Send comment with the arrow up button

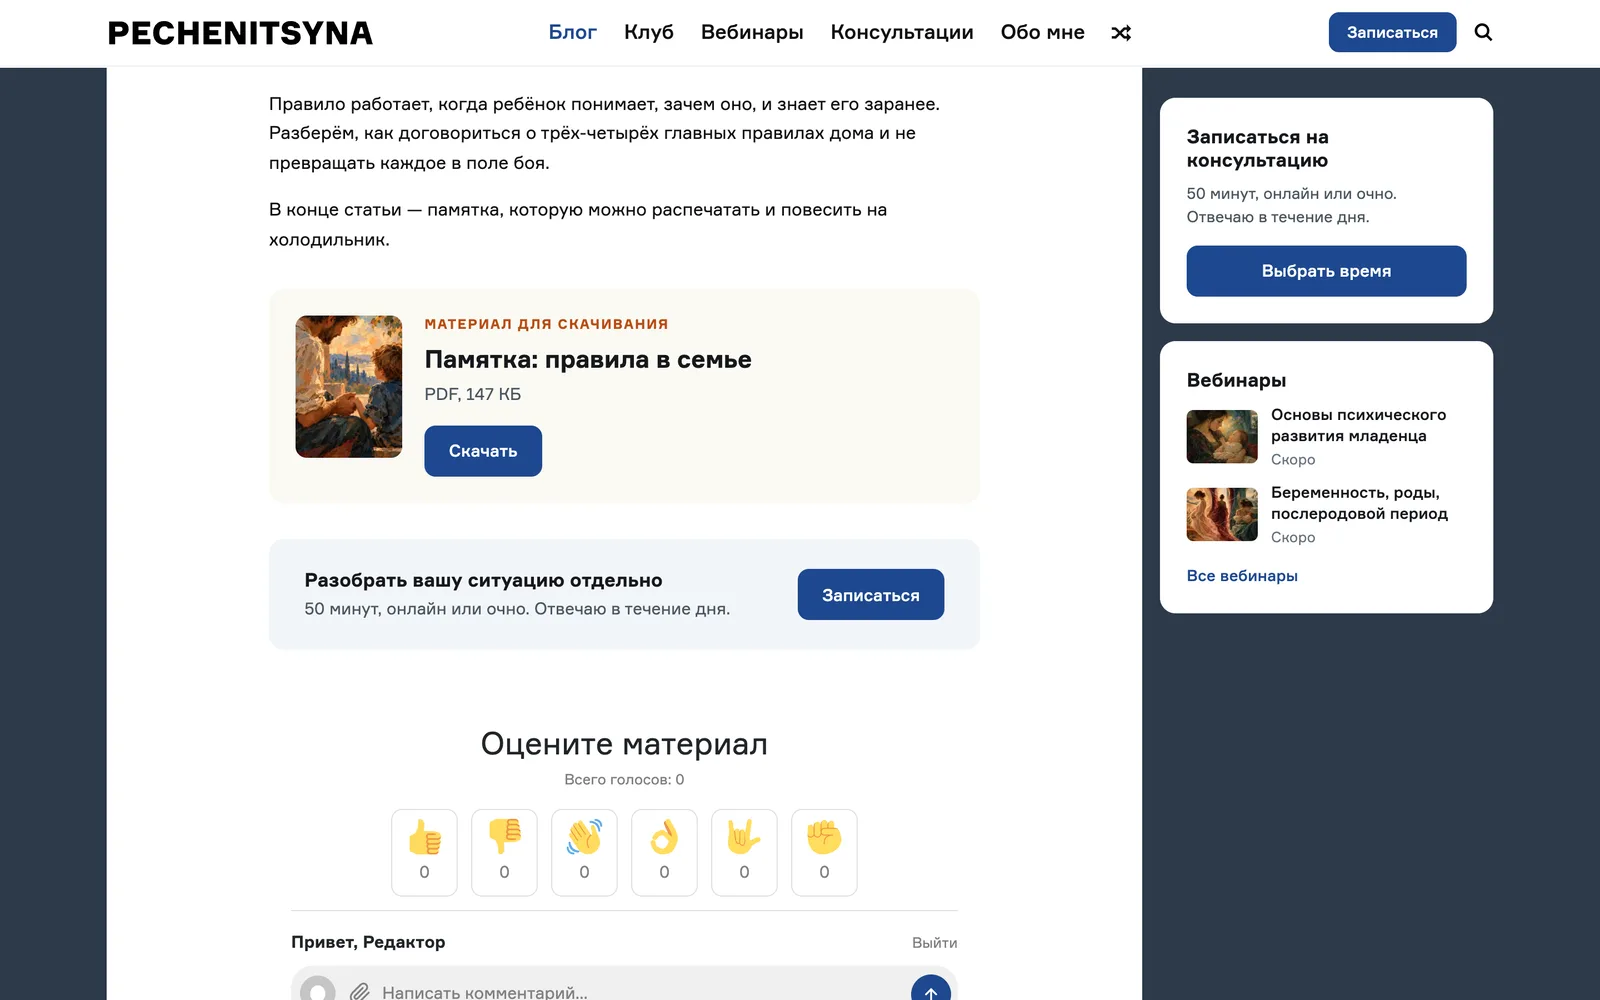[x=931, y=990]
